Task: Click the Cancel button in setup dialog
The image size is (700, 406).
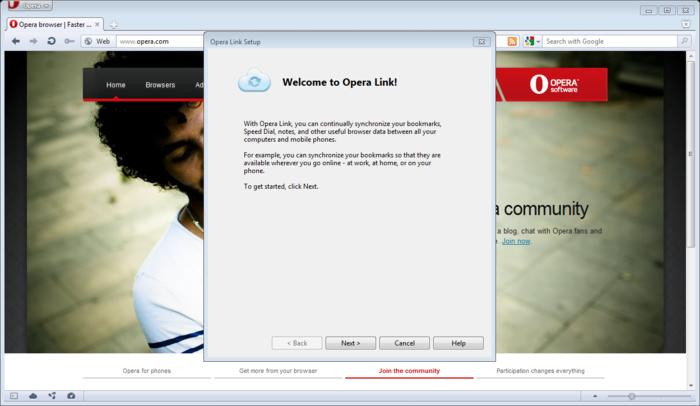Action: point(404,343)
